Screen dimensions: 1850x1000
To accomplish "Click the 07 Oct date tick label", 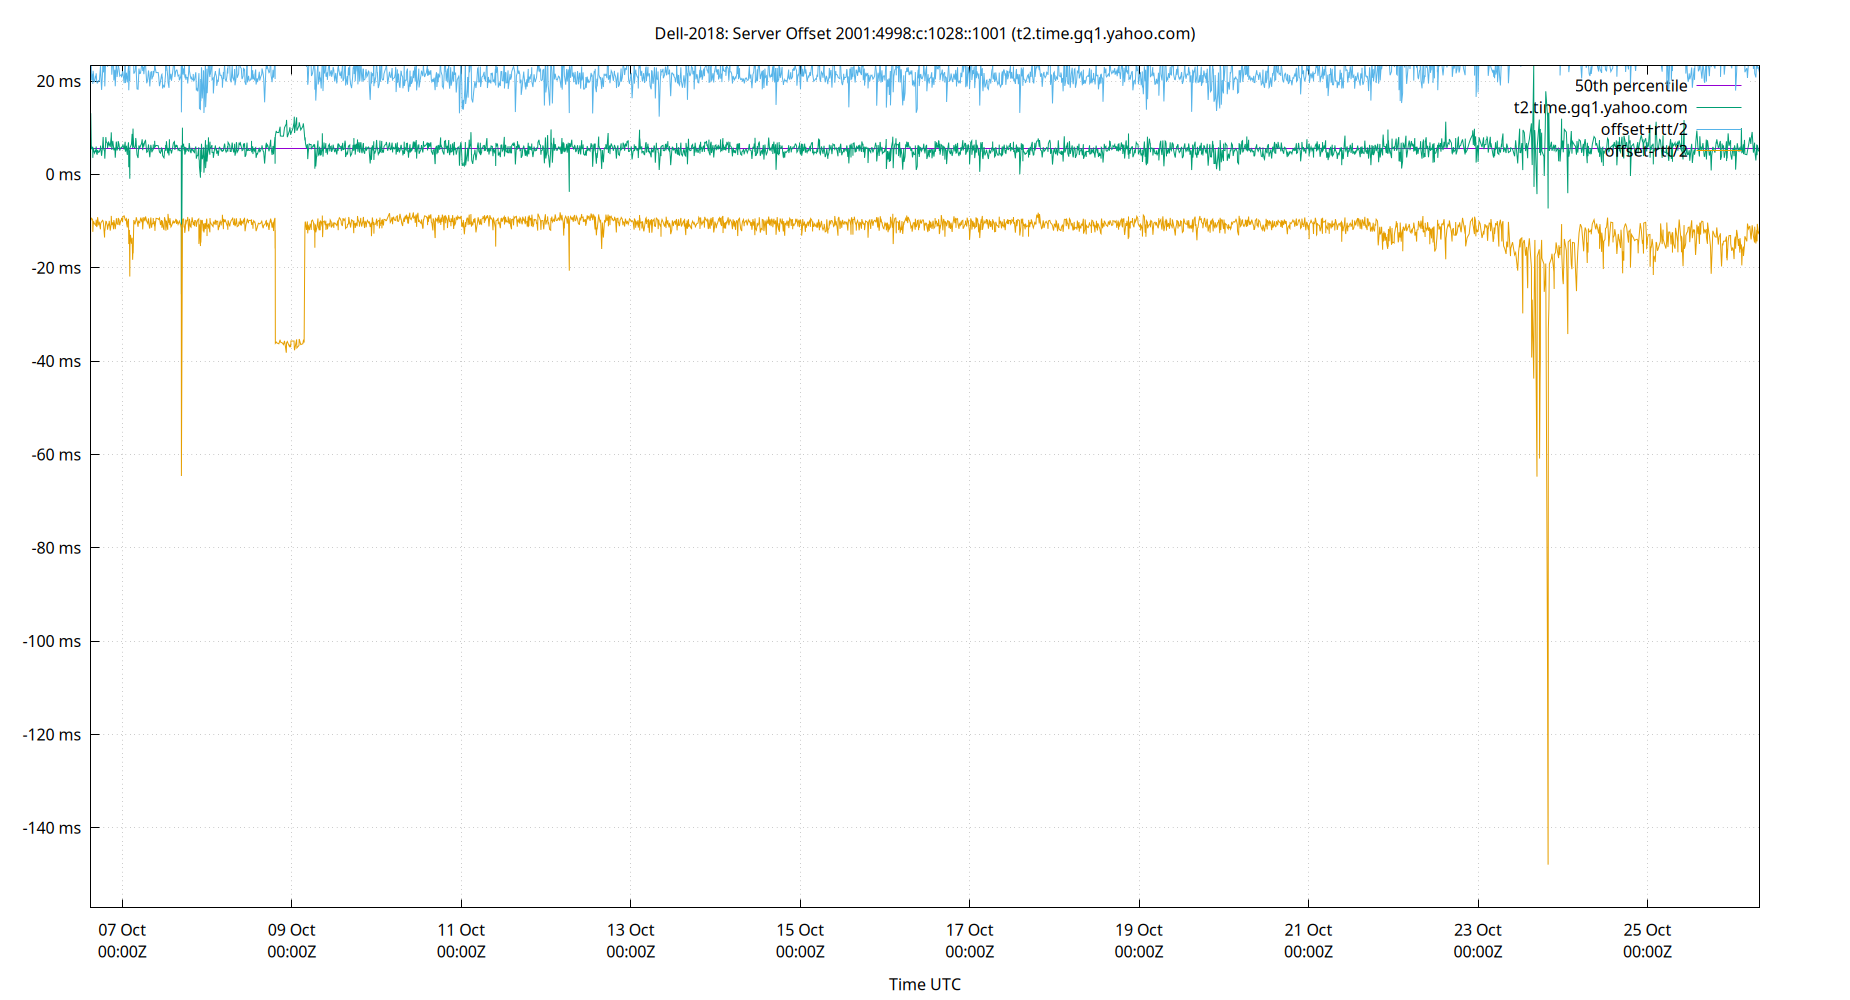I will [x=122, y=929].
